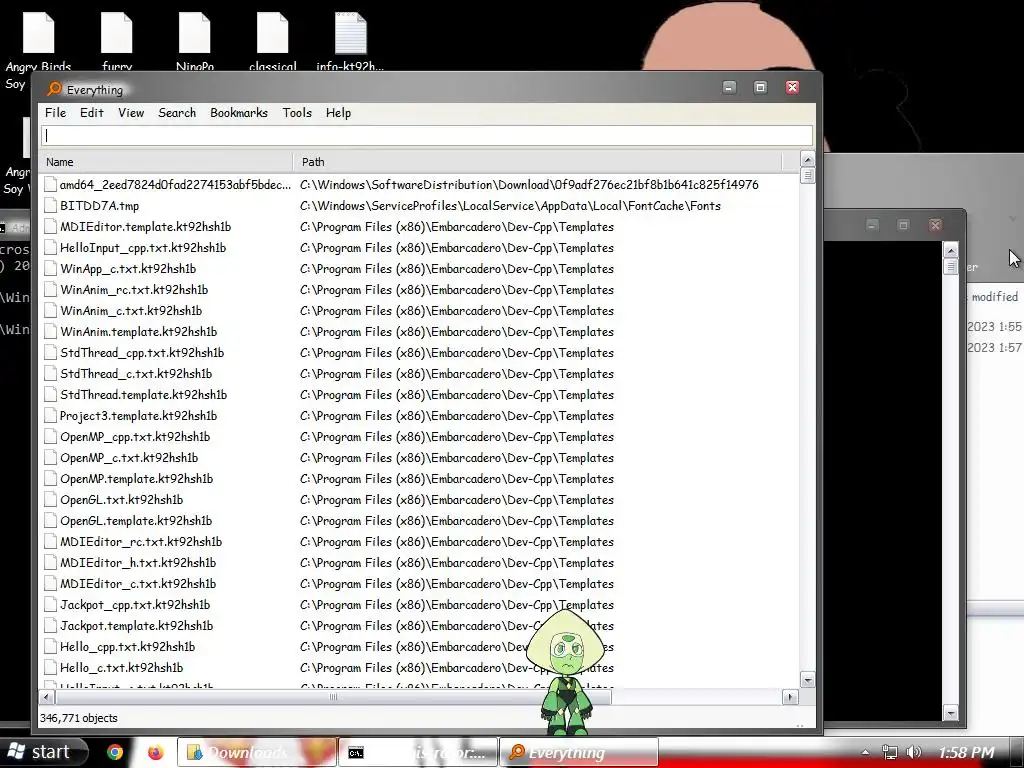Switch to the command prompt taskbar button
Viewport: 1024px width, 768px height.
[x=418, y=752]
